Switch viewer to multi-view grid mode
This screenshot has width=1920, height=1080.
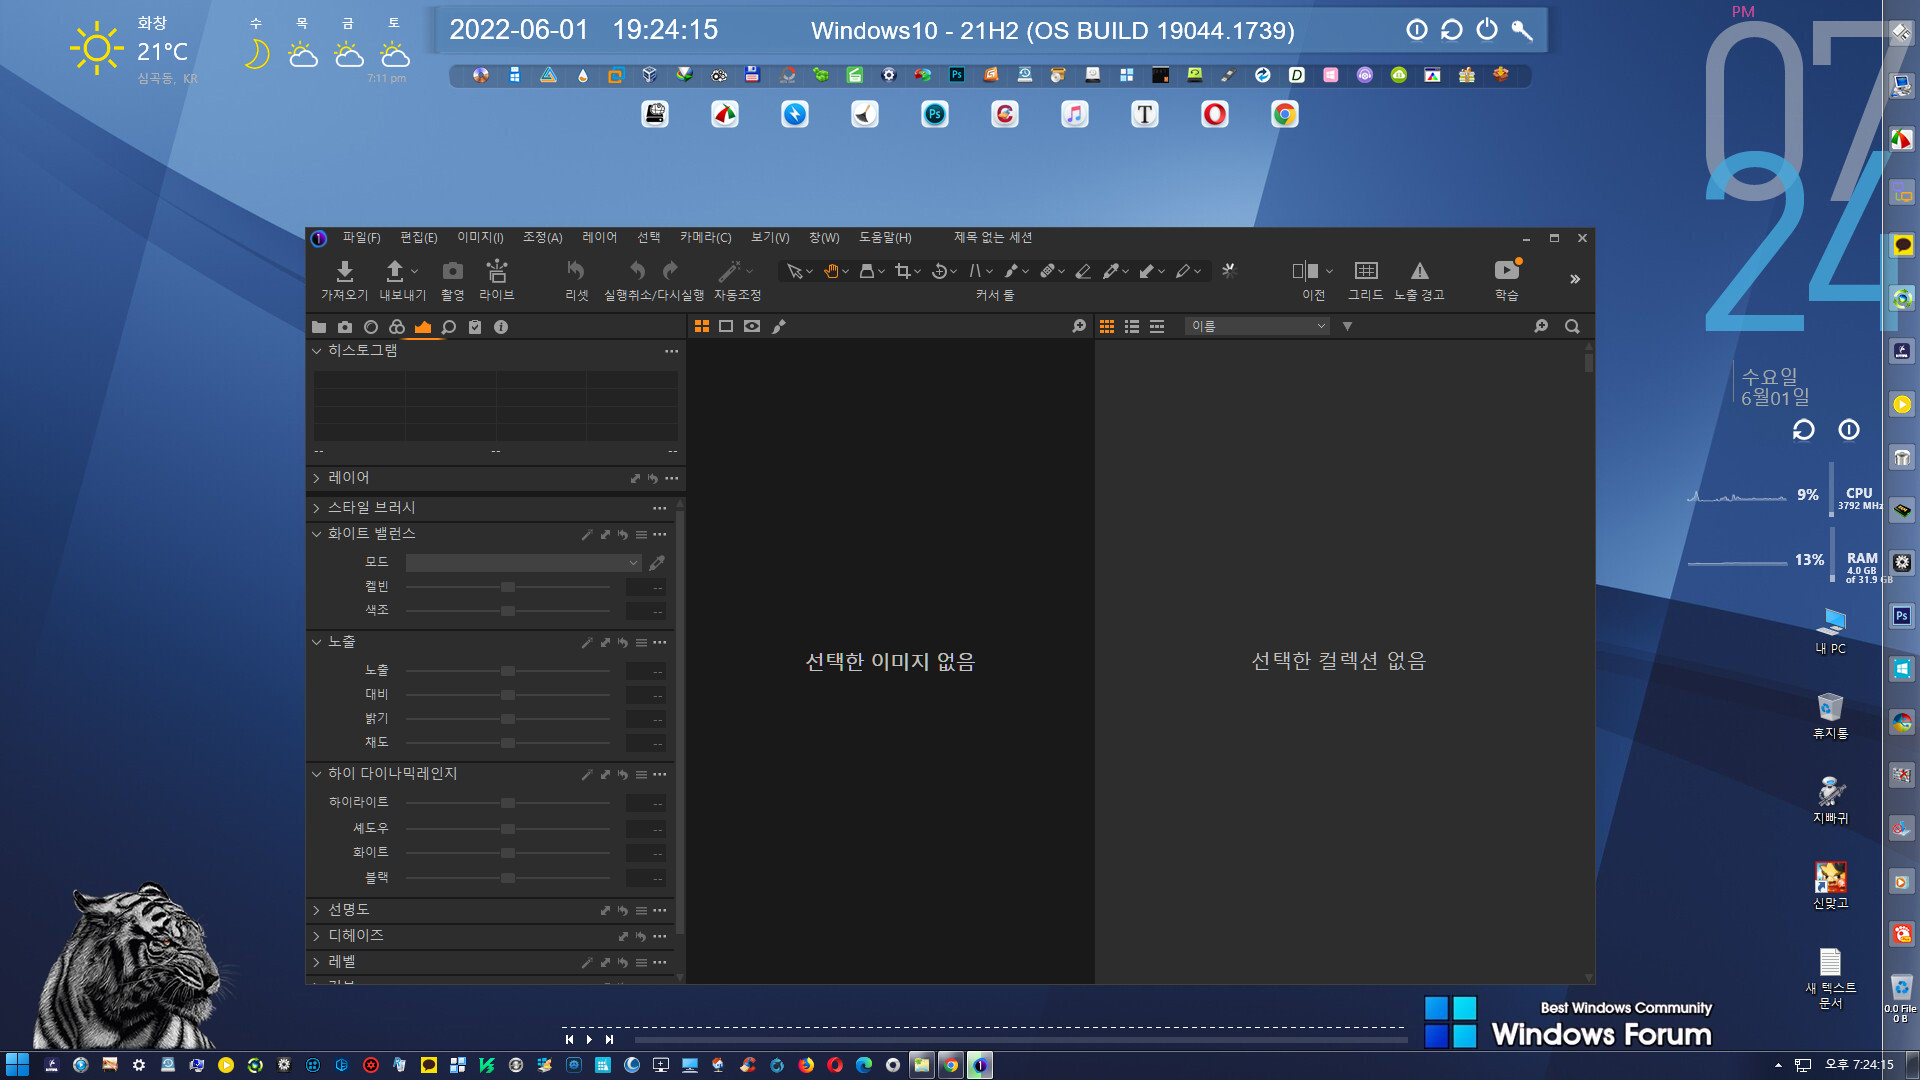pos(702,326)
